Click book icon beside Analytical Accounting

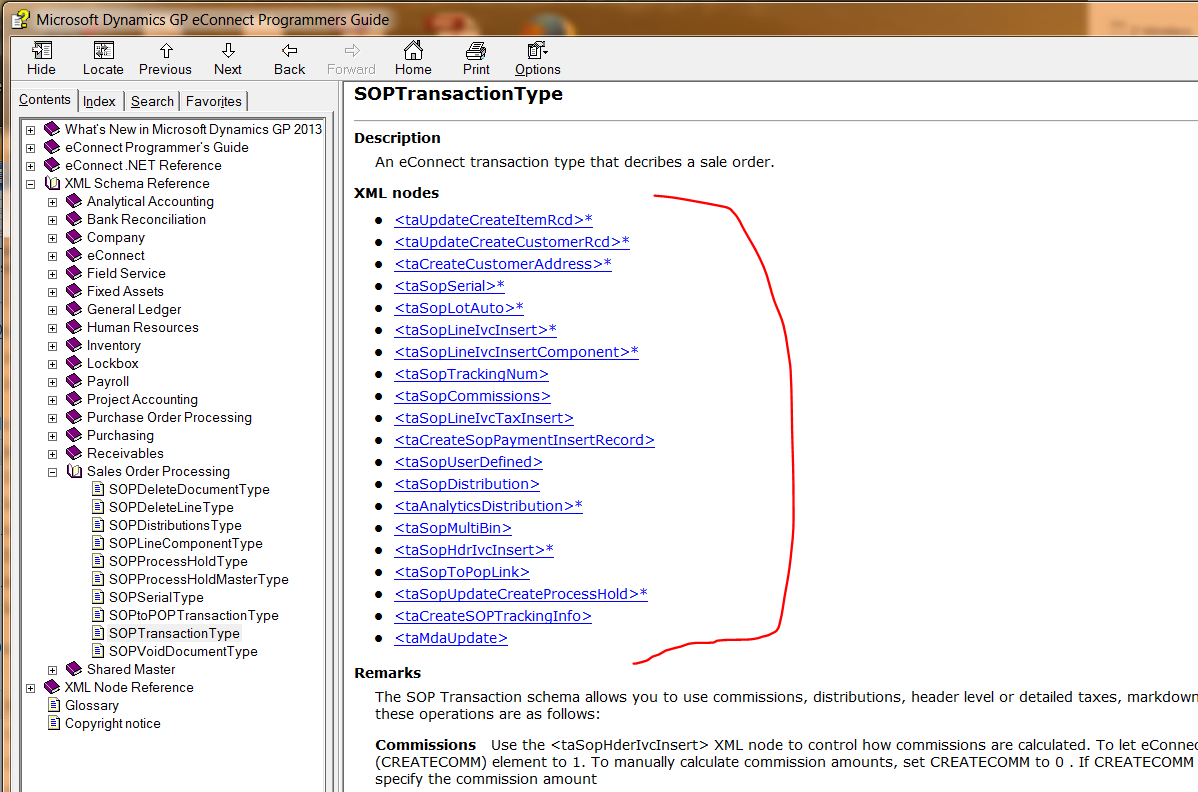pyautogui.click(x=74, y=201)
